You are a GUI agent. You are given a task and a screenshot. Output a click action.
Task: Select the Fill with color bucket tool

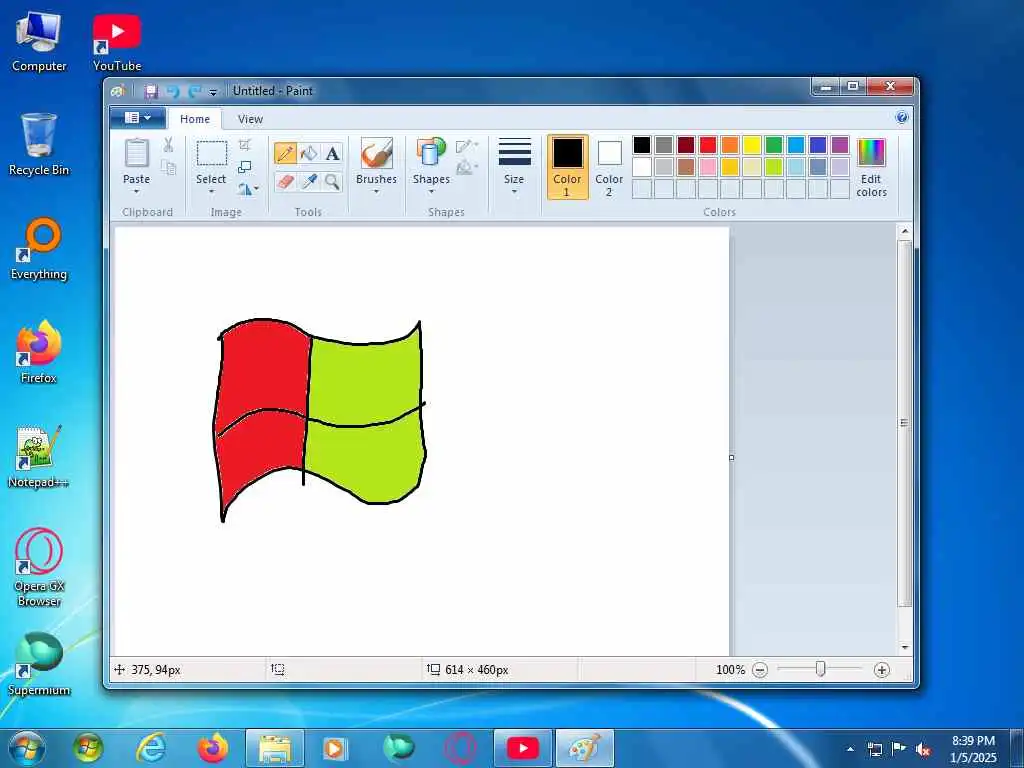(309, 153)
